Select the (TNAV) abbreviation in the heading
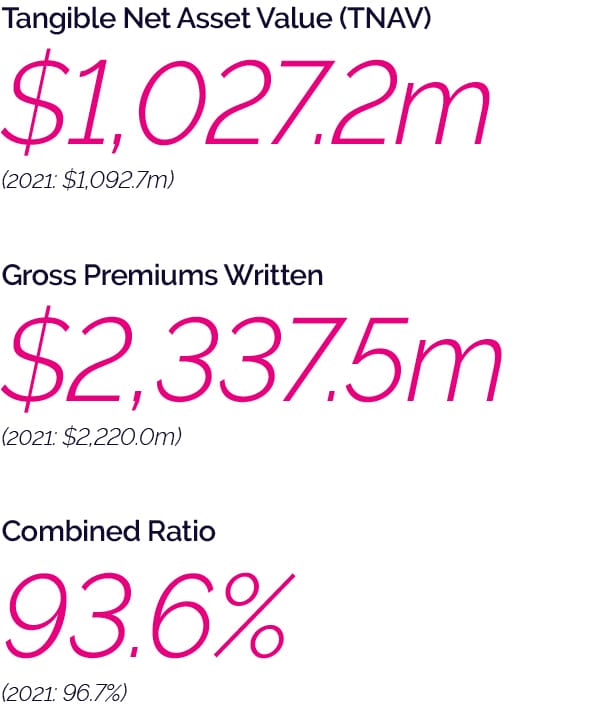The image size is (595, 704). pos(384,19)
